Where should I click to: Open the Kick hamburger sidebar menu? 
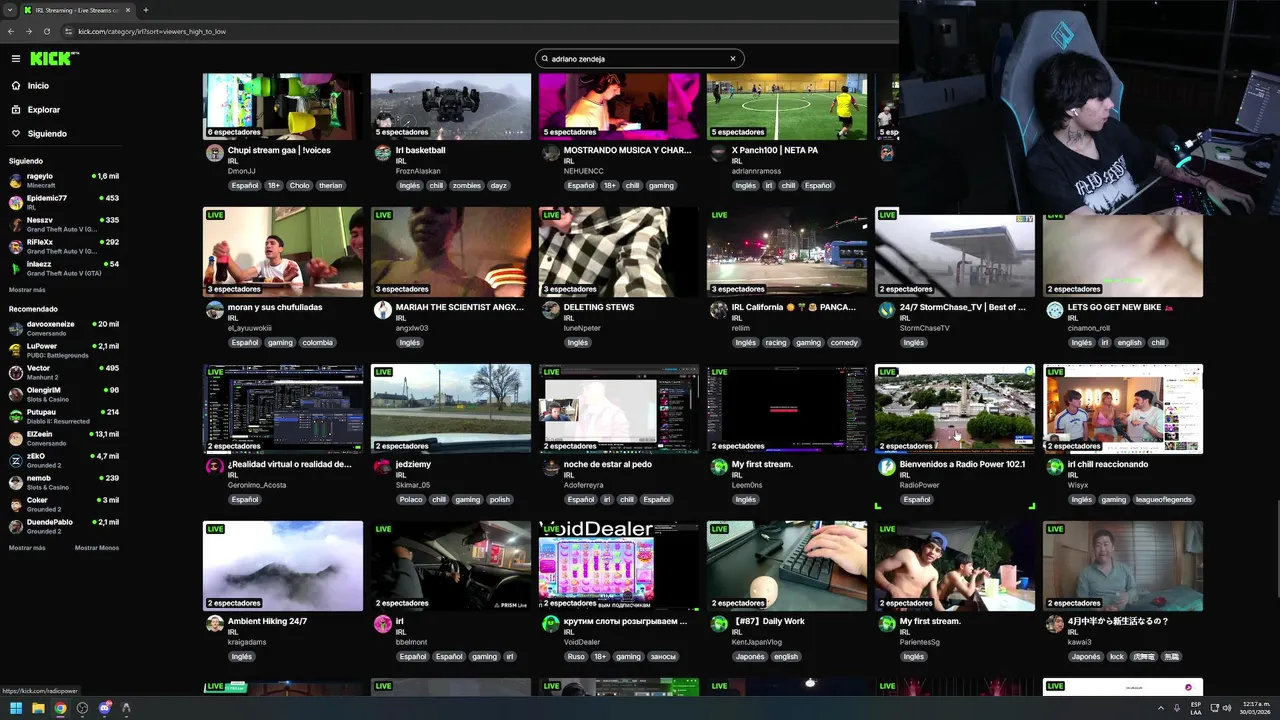(x=15, y=58)
